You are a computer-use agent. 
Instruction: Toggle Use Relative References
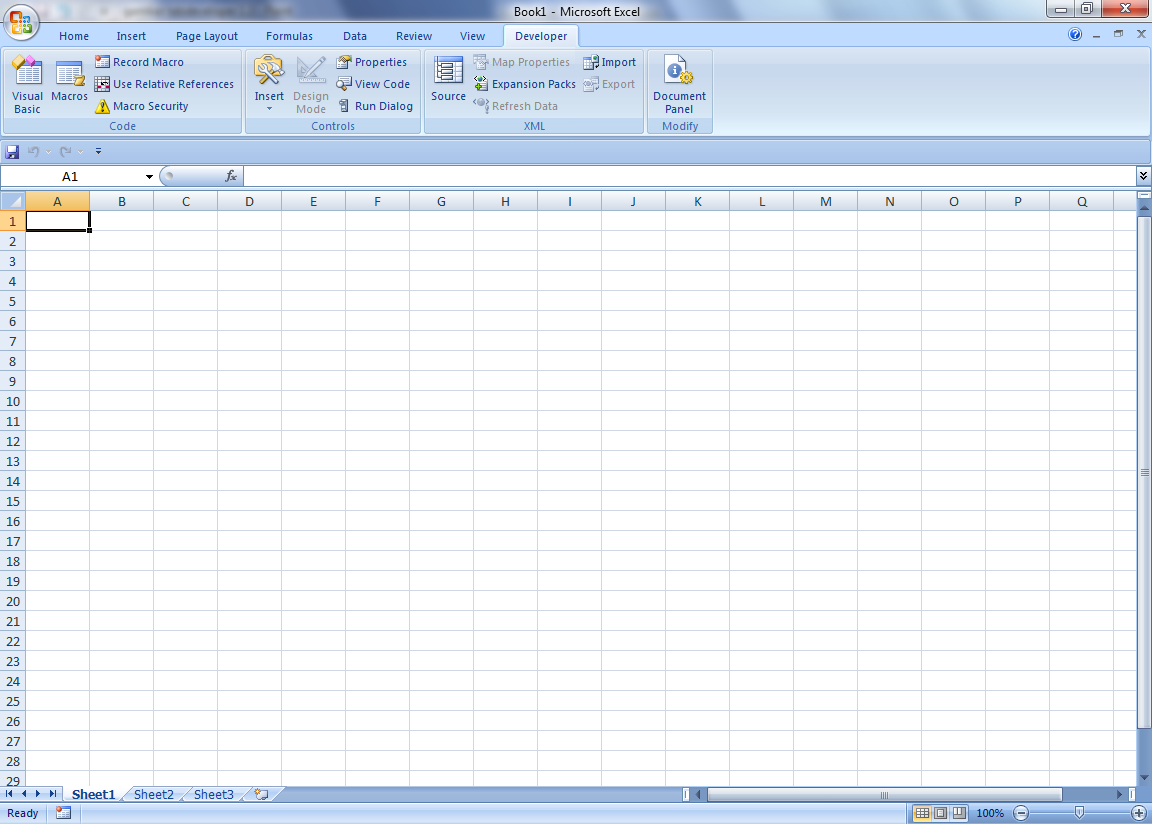tap(165, 84)
